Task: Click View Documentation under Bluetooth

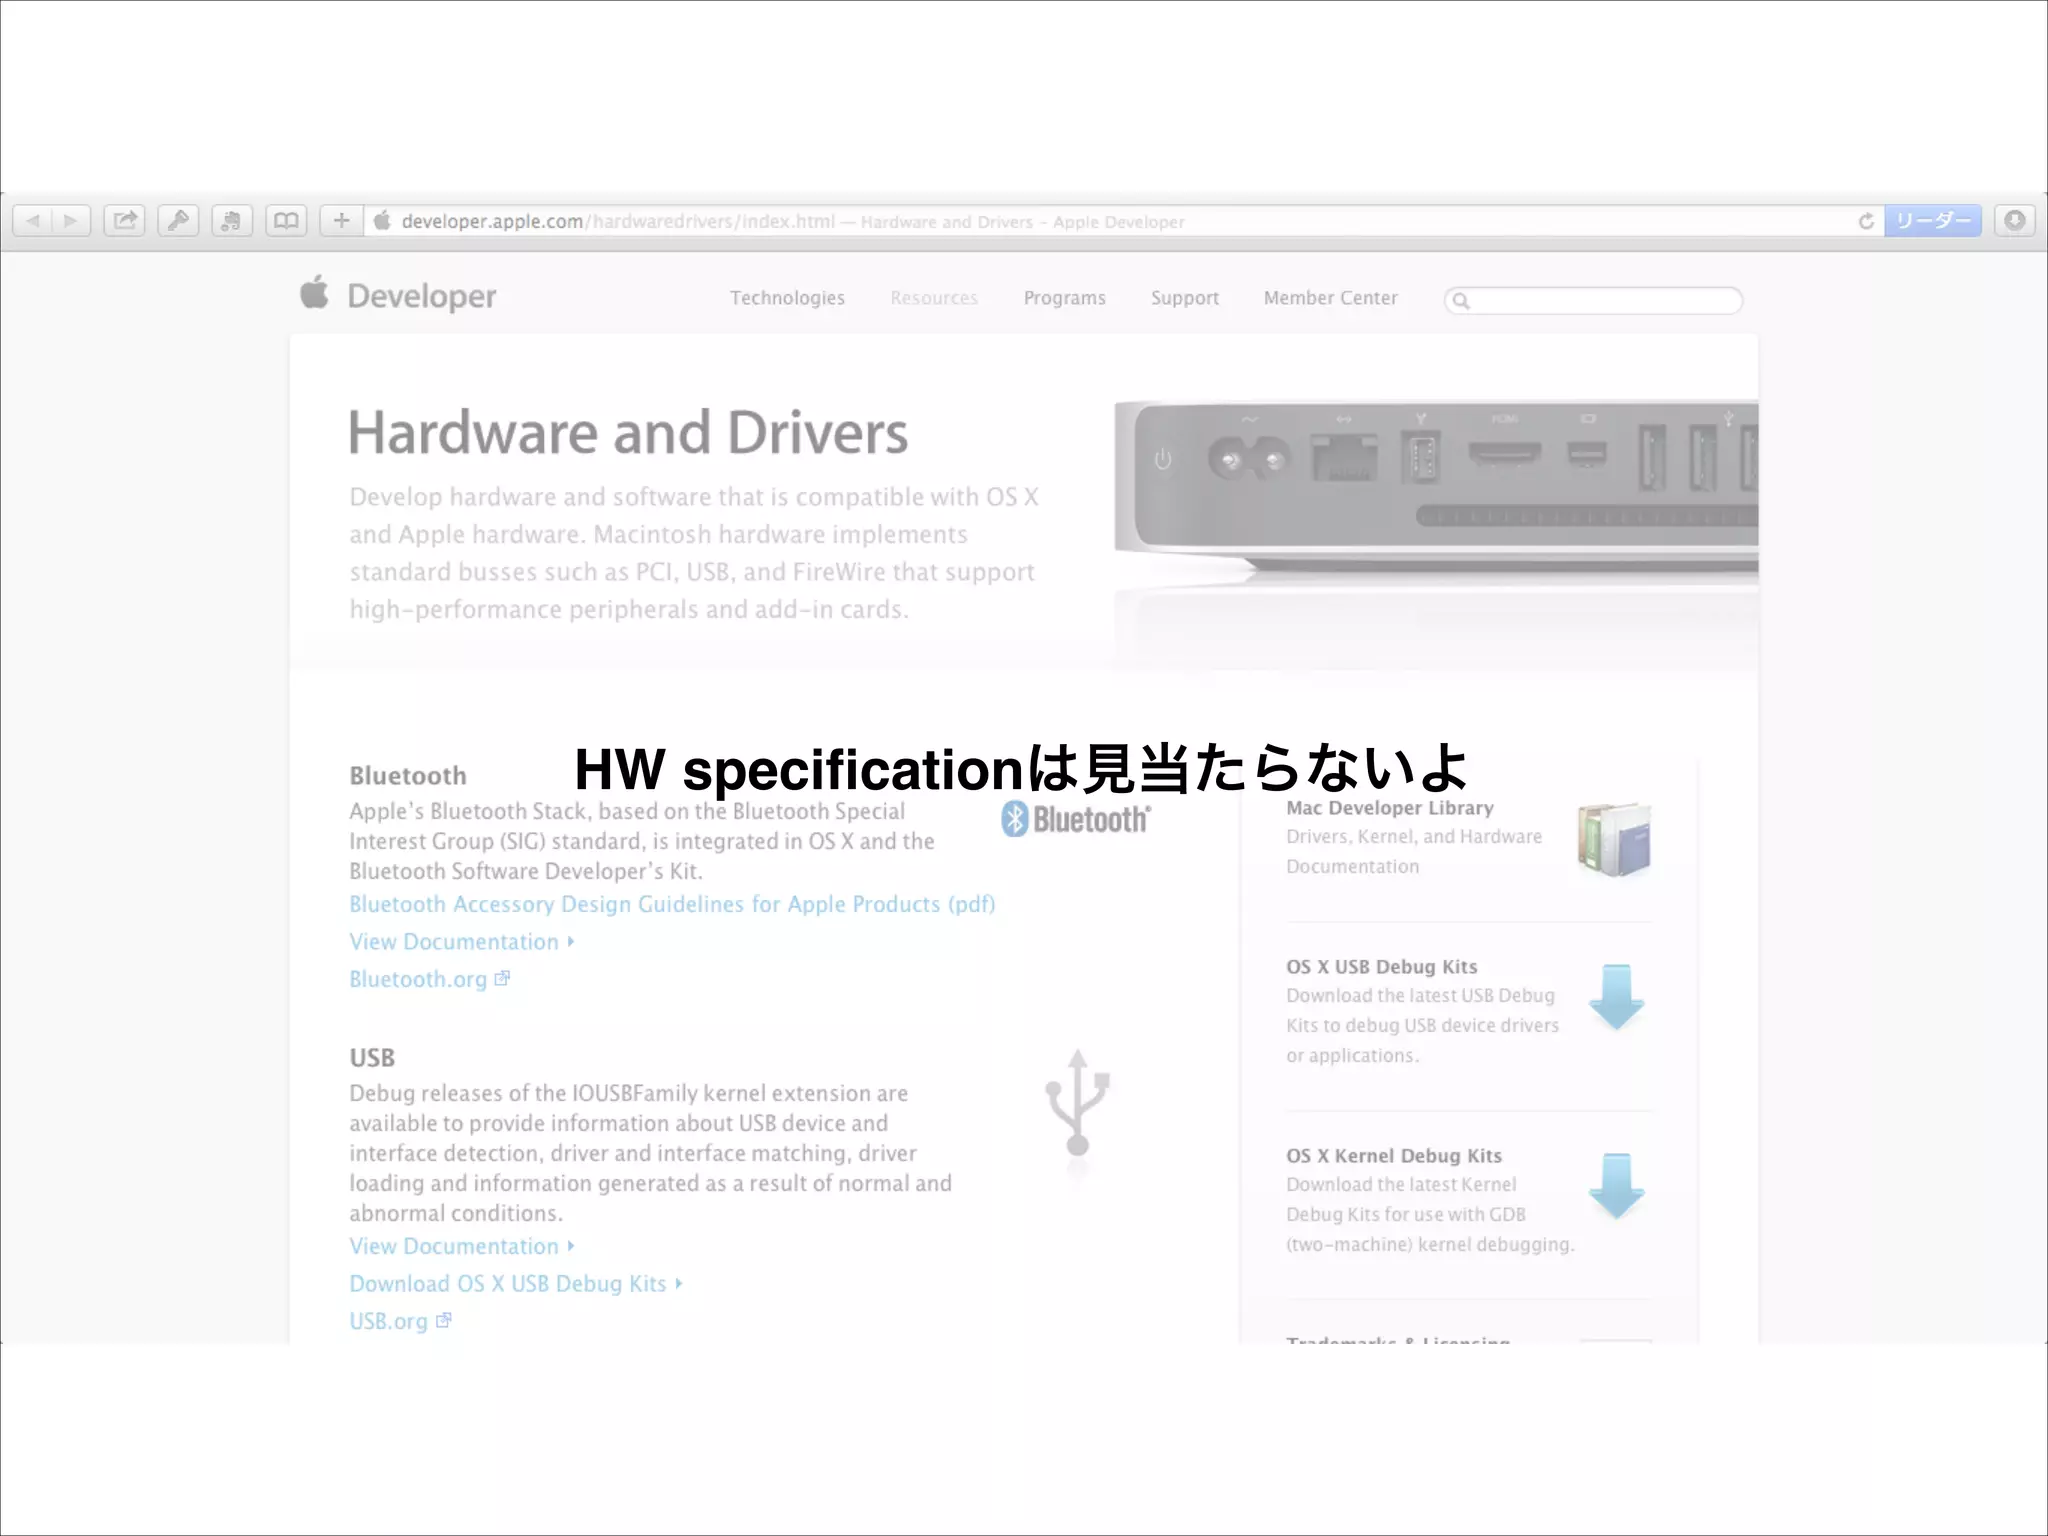Action: pyautogui.click(x=461, y=942)
